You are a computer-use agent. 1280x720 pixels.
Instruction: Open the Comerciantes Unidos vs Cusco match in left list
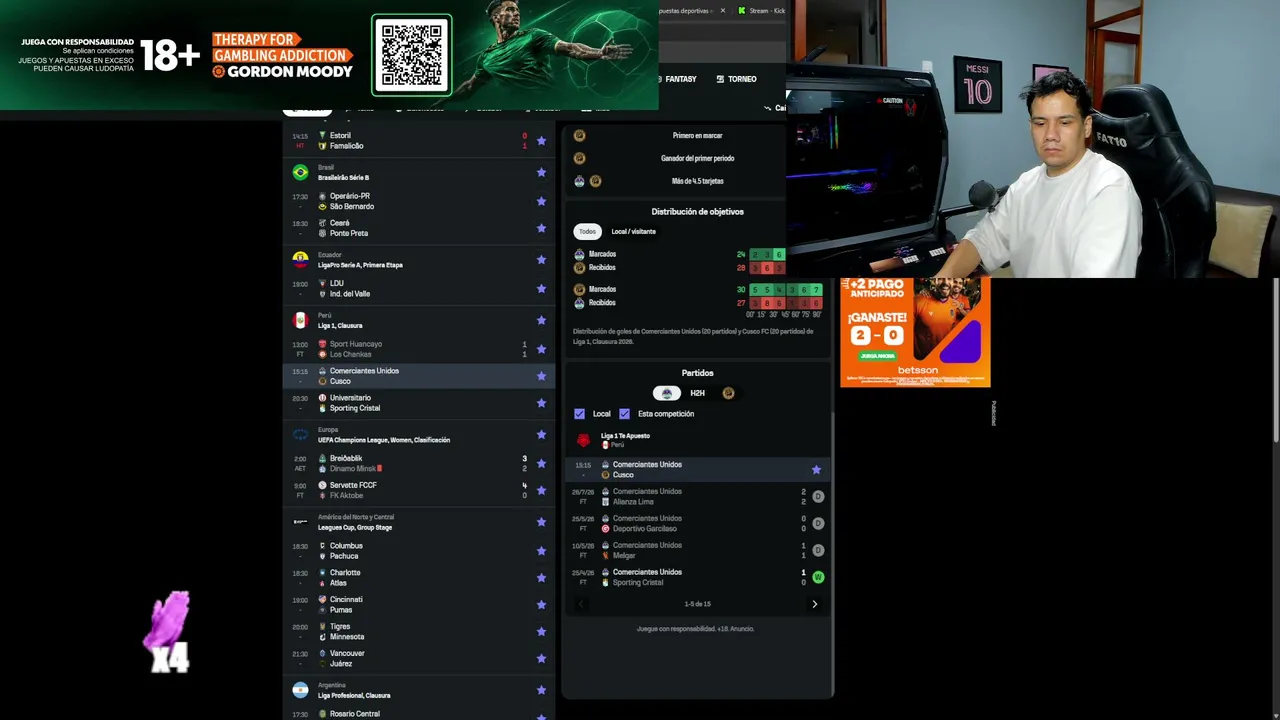(419, 376)
